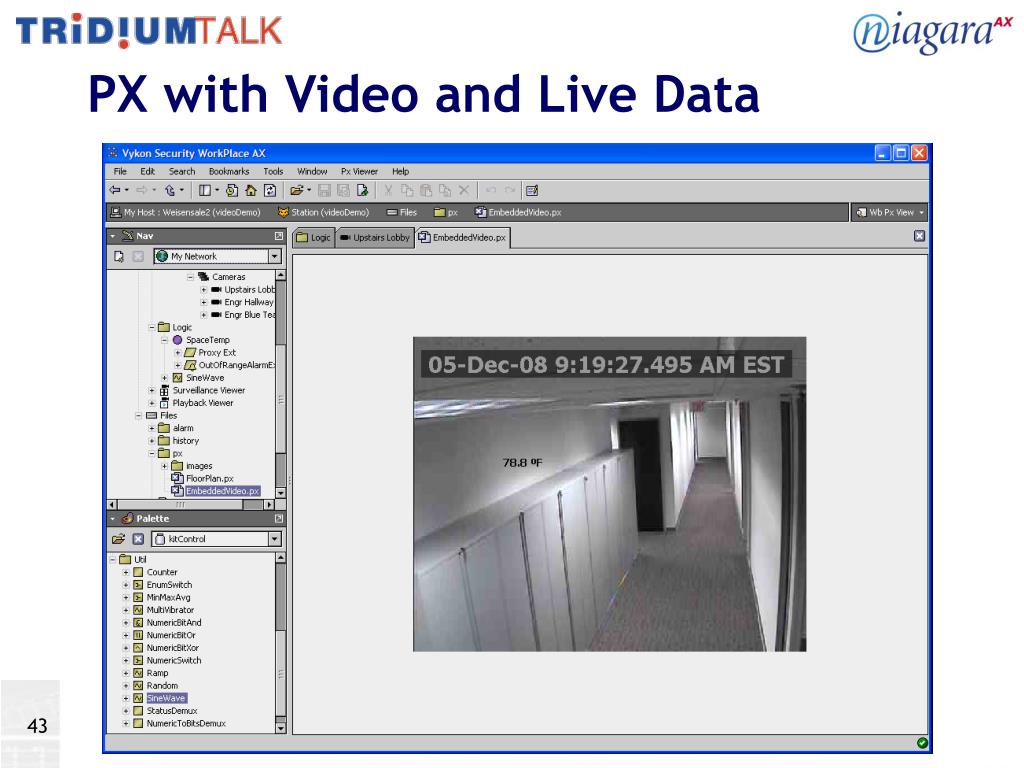This screenshot has width=1024, height=768.
Task: Click the Open folder toolbar icon
Action: point(296,190)
